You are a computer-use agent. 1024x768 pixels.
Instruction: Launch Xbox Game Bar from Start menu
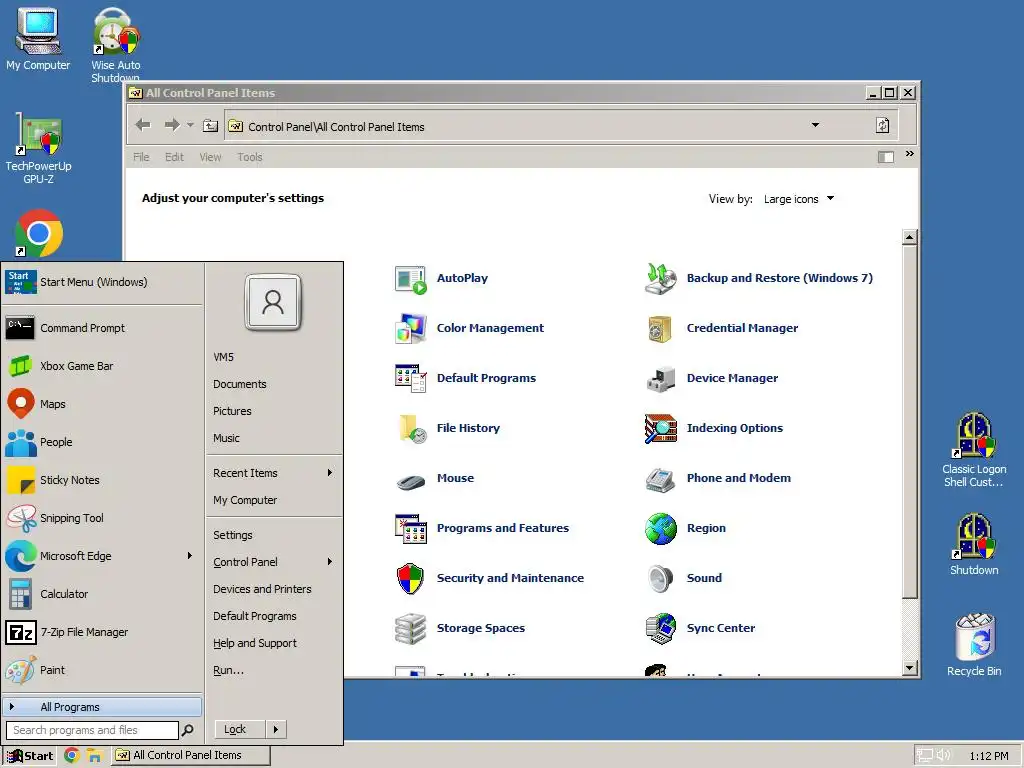click(x=103, y=366)
